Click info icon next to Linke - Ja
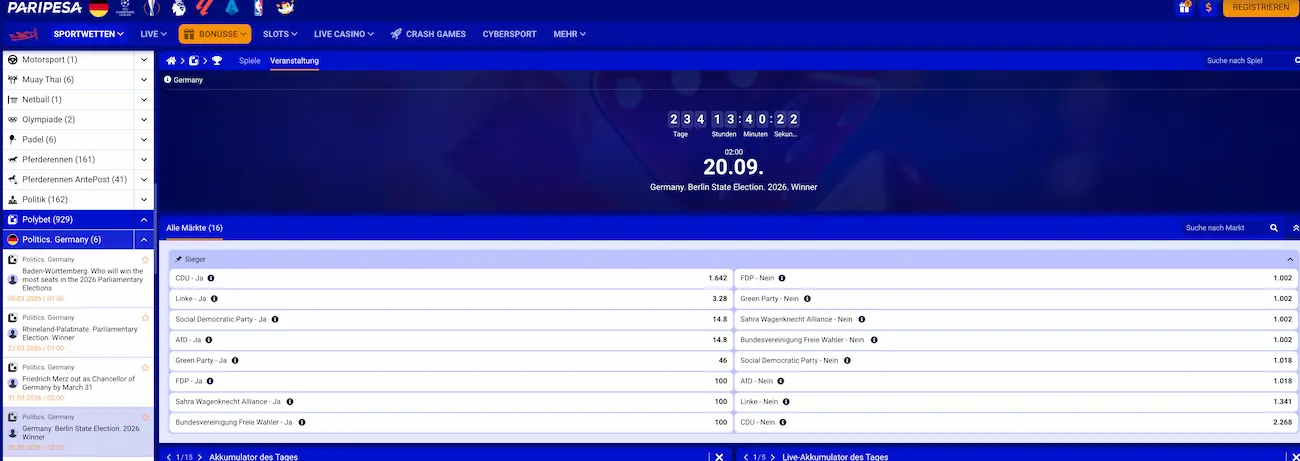 point(214,298)
